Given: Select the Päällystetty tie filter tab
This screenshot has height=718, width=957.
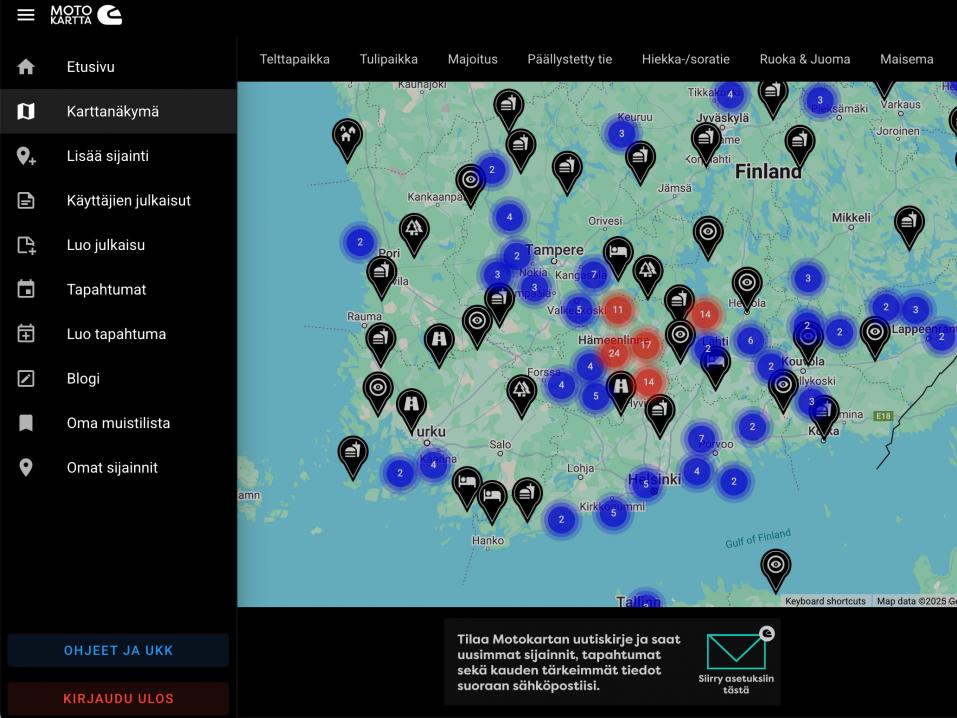Looking at the screenshot, I should 569,59.
